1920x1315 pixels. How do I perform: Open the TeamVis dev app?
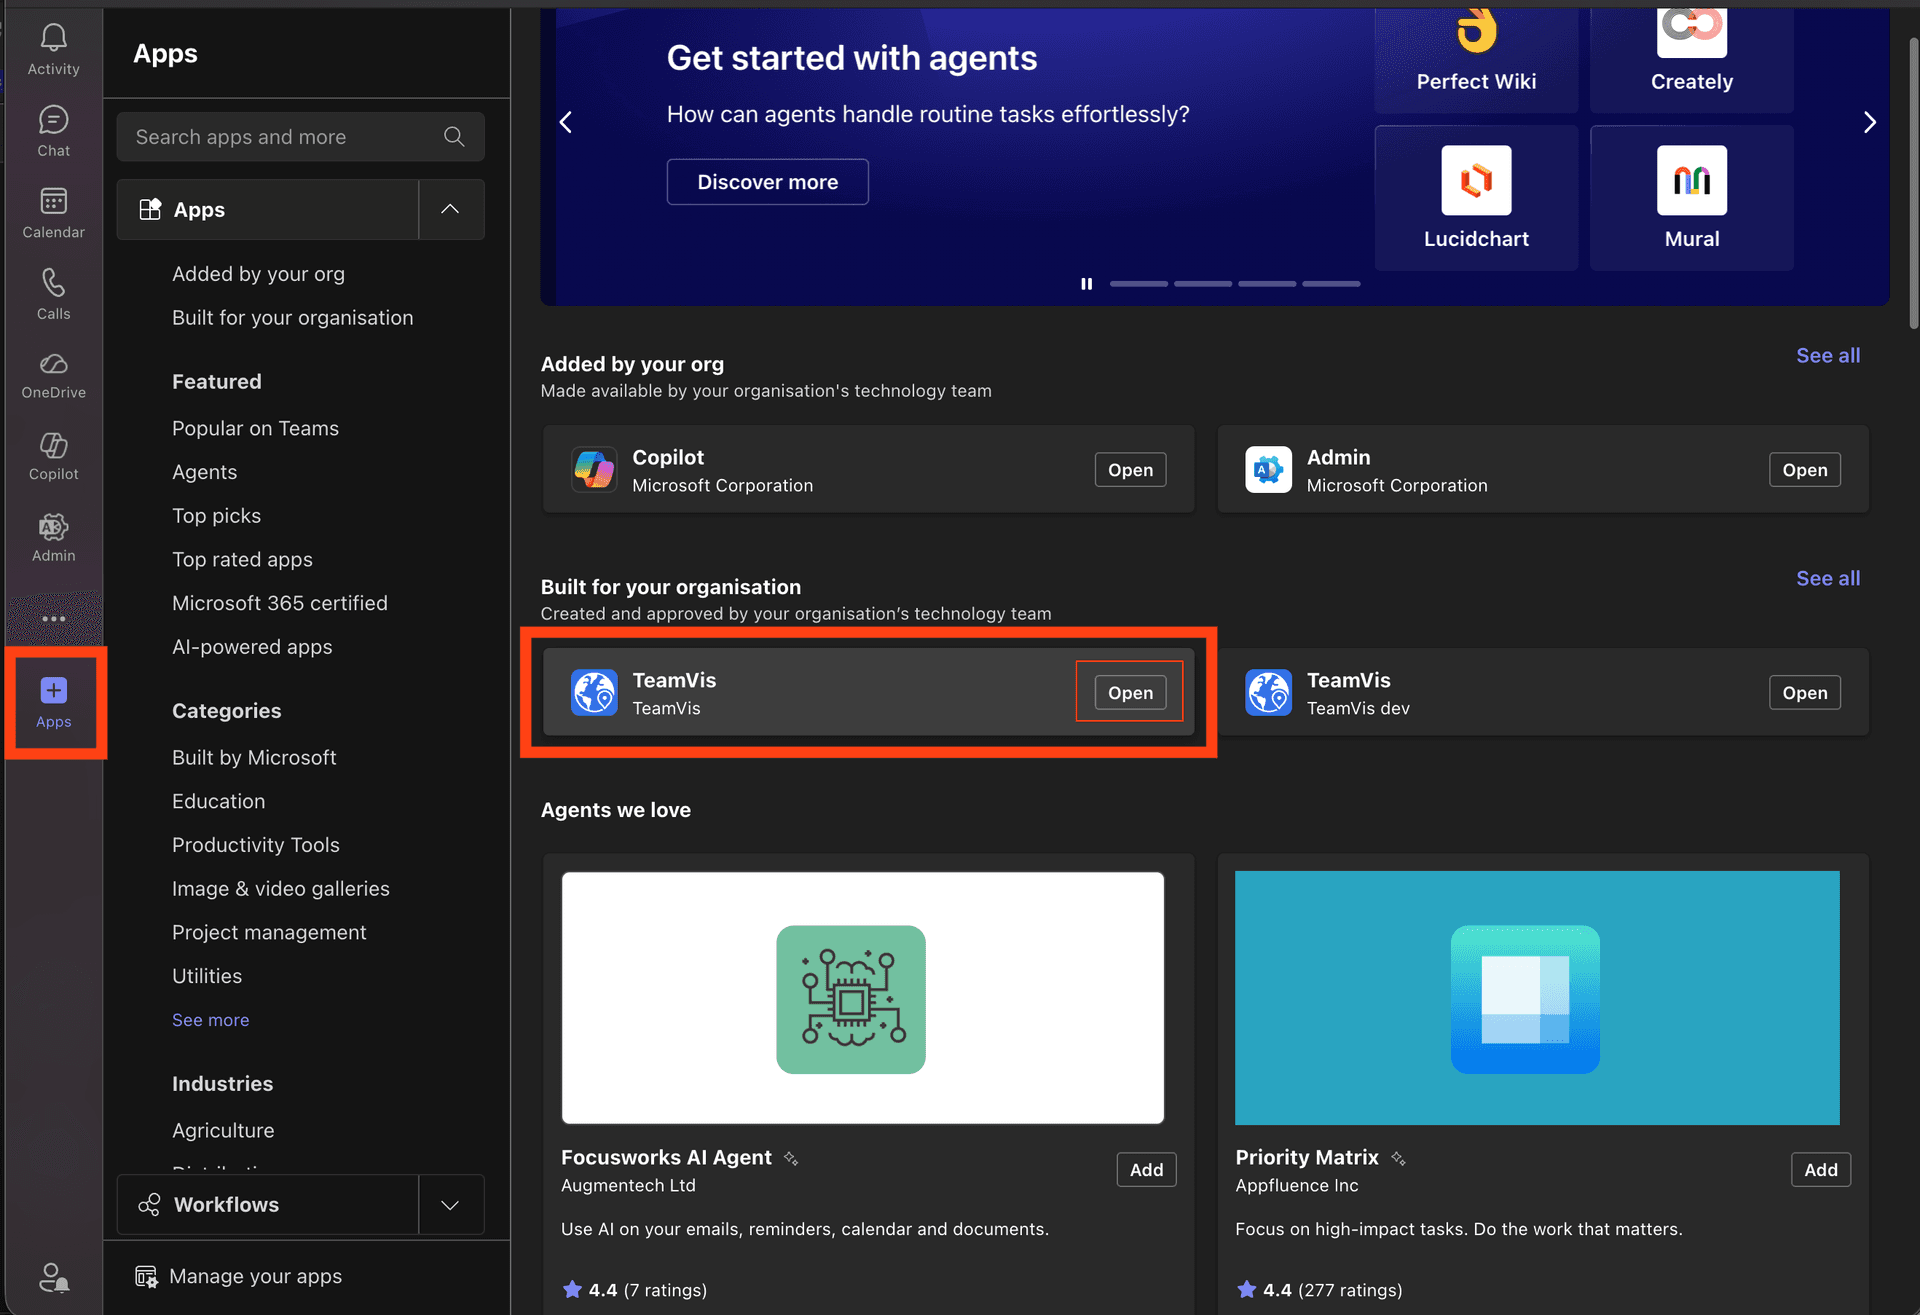click(1804, 692)
